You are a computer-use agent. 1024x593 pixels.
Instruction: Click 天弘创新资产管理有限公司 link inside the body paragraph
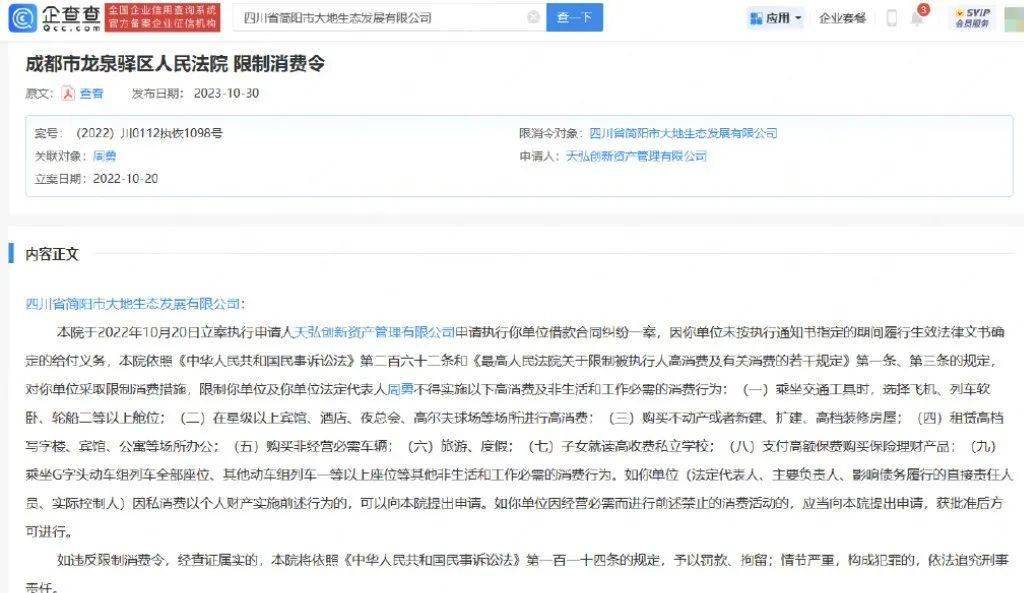(375, 332)
